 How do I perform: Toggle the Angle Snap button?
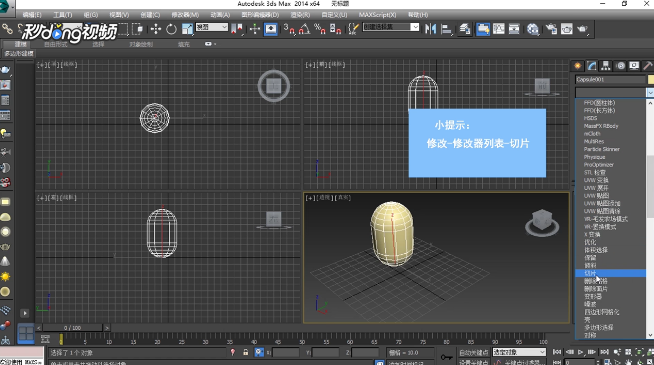pyautogui.click(x=304, y=29)
